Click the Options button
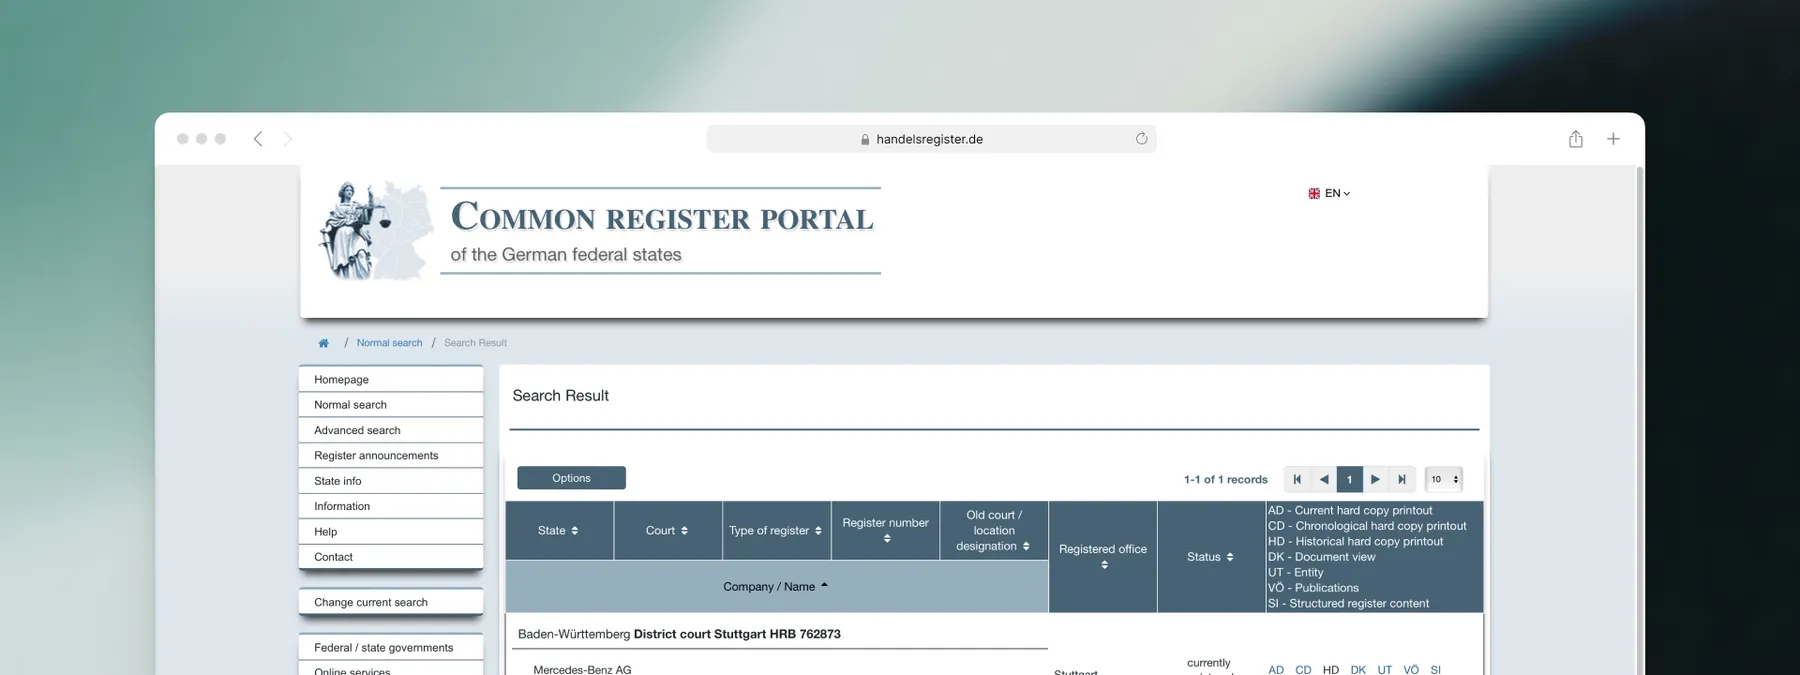 click(571, 478)
